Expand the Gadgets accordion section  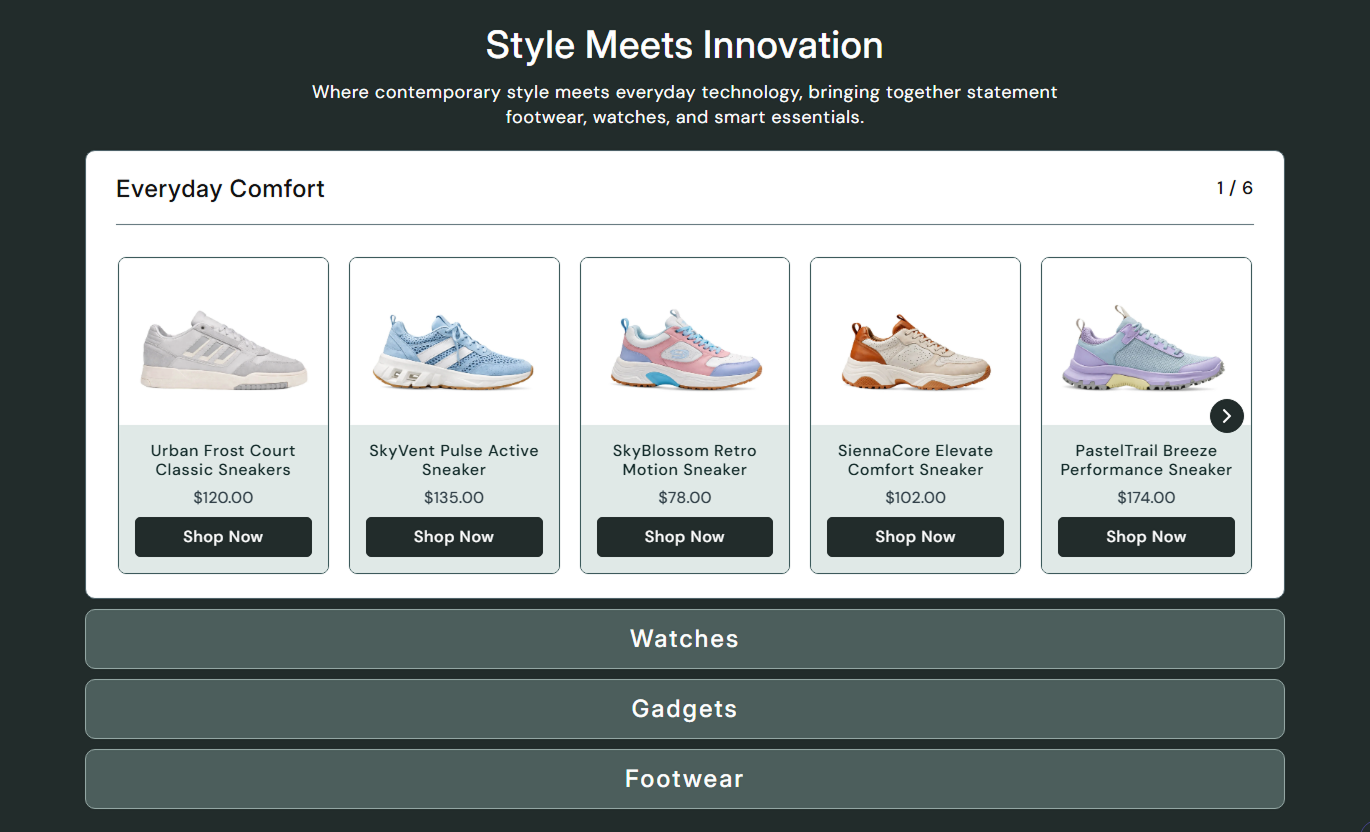pyautogui.click(x=685, y=709)
